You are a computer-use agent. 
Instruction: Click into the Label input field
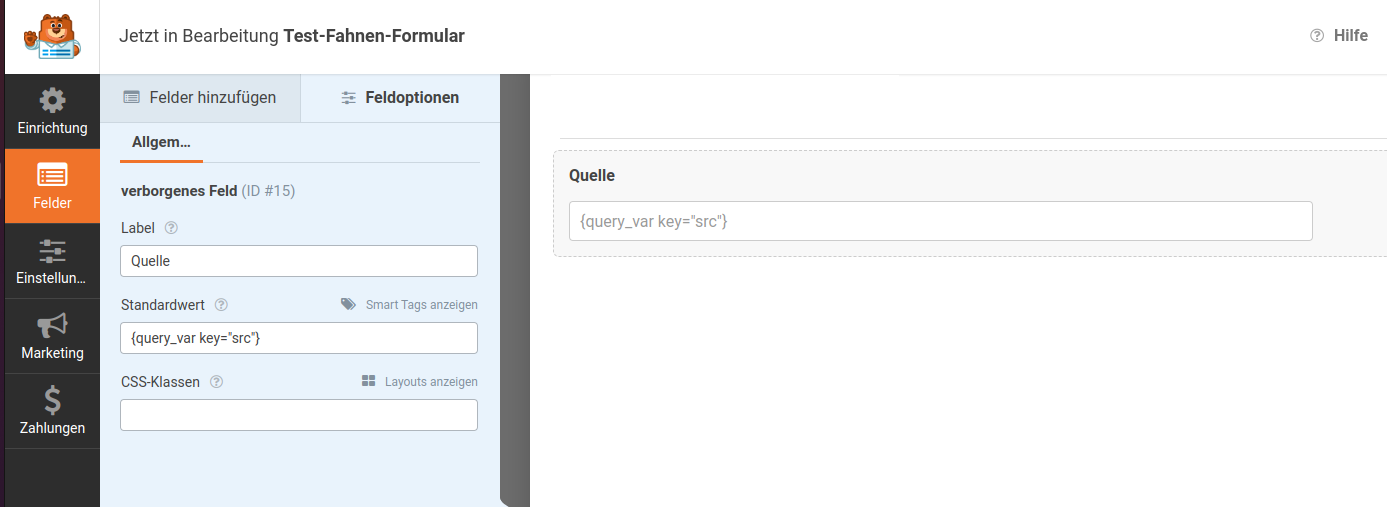tap(299, 261)
